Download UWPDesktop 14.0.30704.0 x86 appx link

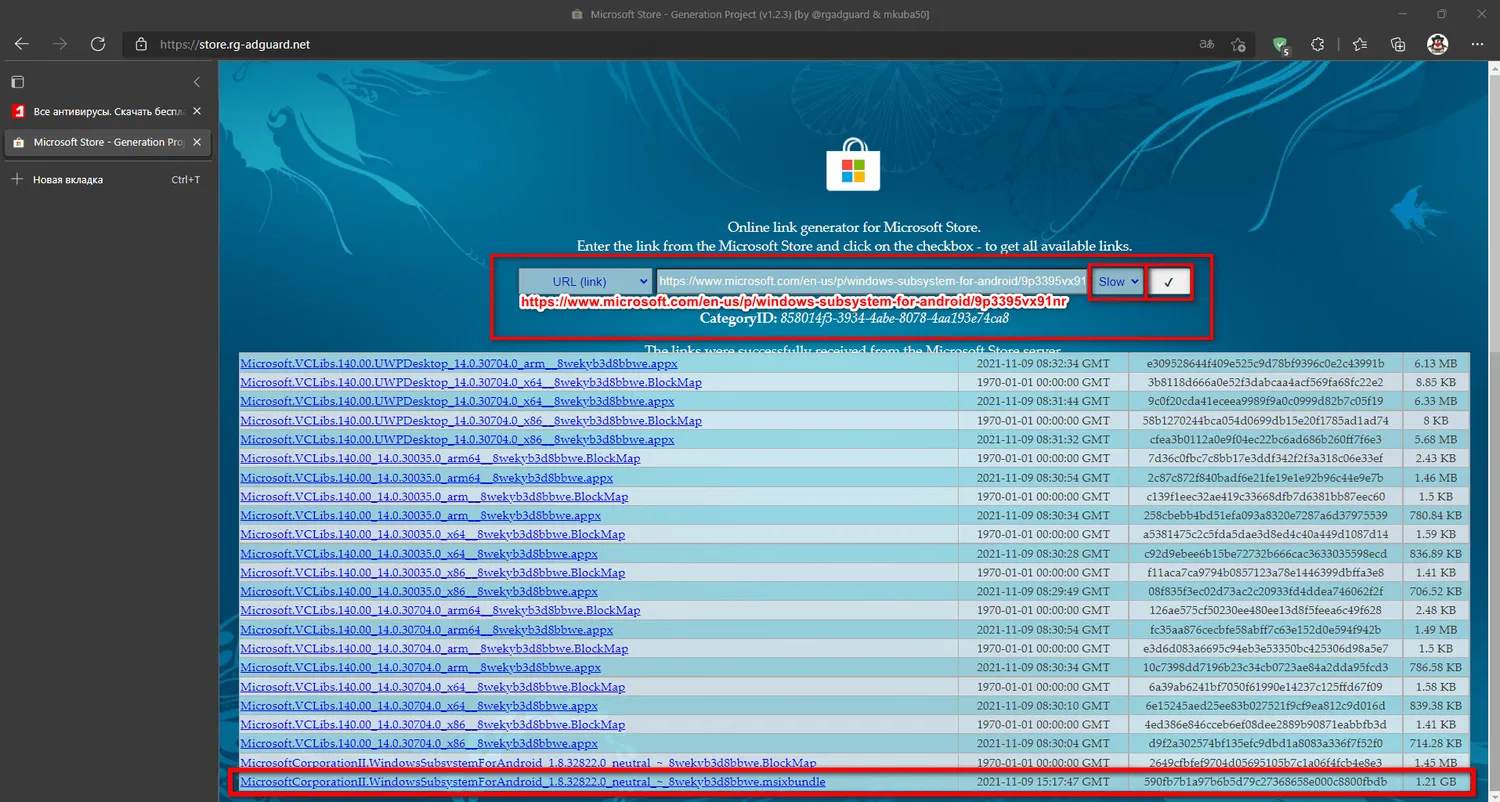point(457,439)
